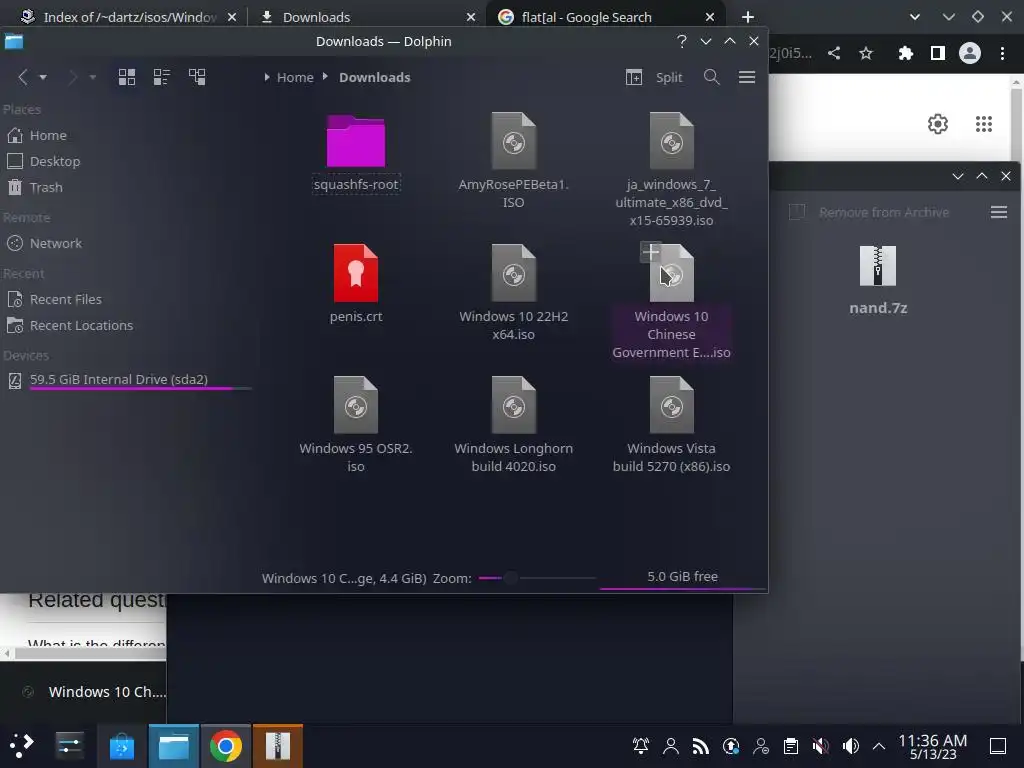Image resolution: width=1024 pixels, height=768 pixels.
Task: Select Windows Vista build 5270 iso file
Action: (671, 424)
